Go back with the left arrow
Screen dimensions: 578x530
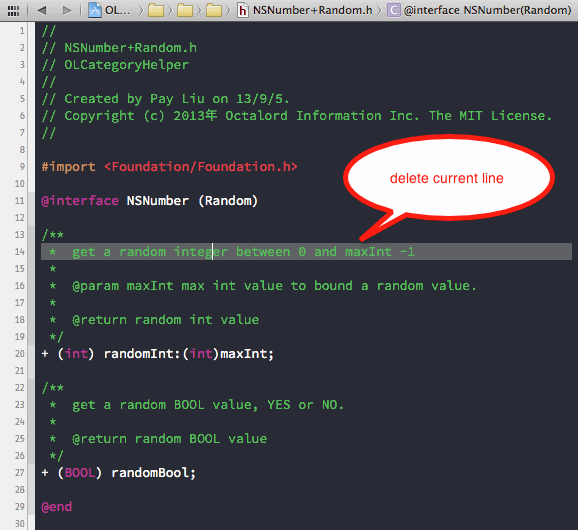point(42,10)
